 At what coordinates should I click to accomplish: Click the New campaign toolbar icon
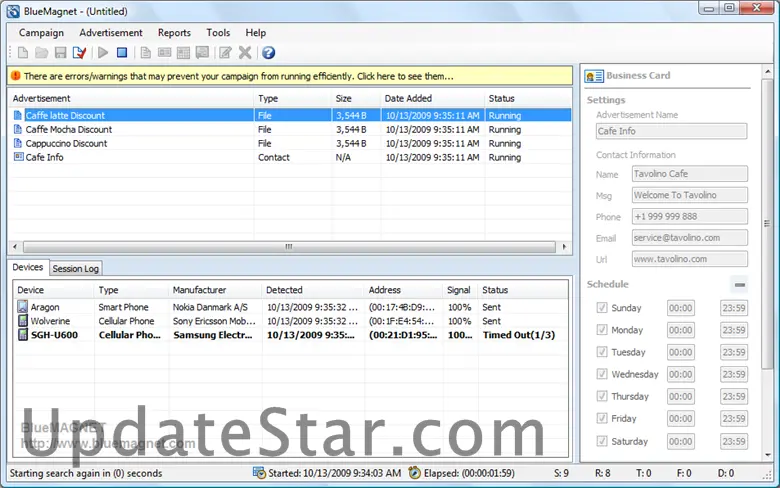23,52
